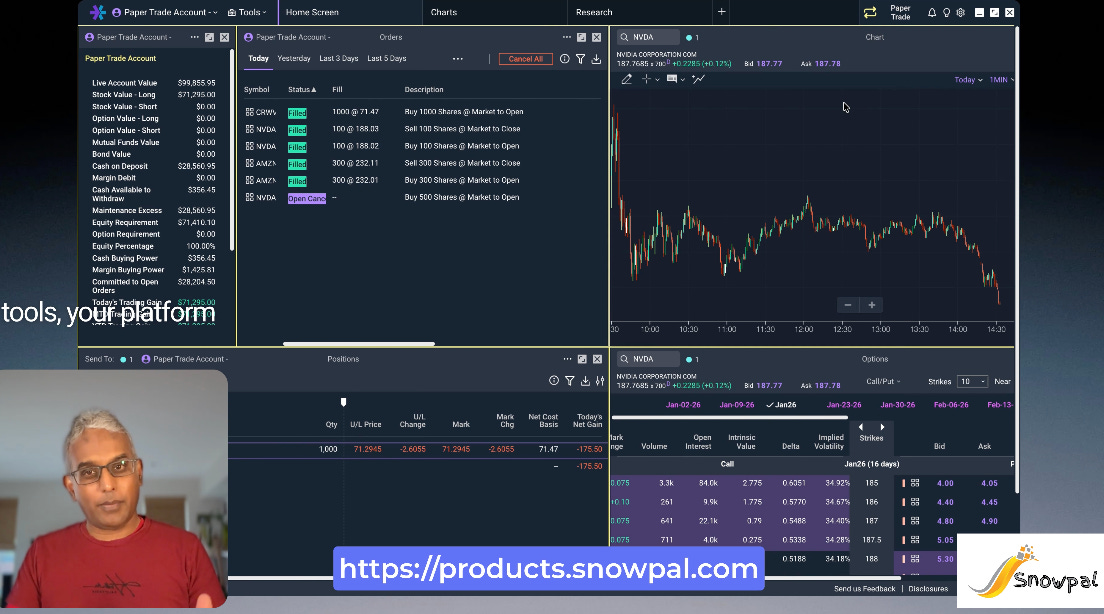The image size is (1104, 614).
Task: Click the Cancel All button
Action: [x=525, y=59]
